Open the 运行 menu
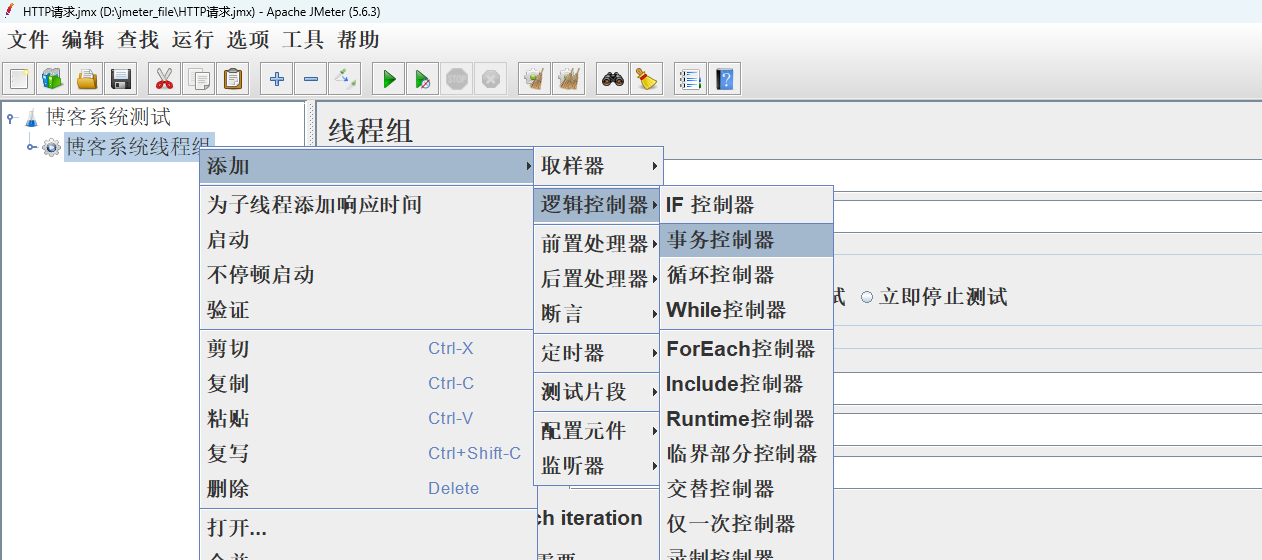 193,40
